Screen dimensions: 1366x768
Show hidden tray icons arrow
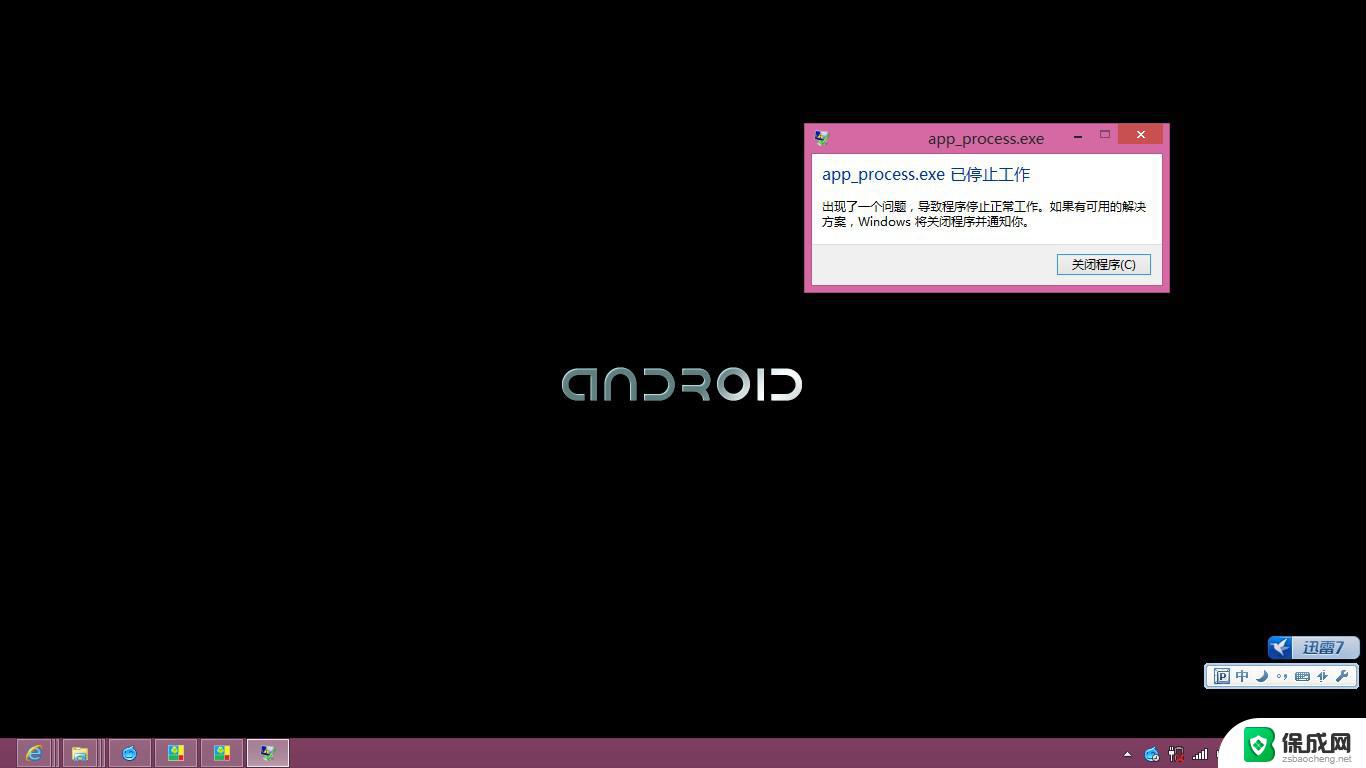pyautogui.click(x=1127, y=755)
